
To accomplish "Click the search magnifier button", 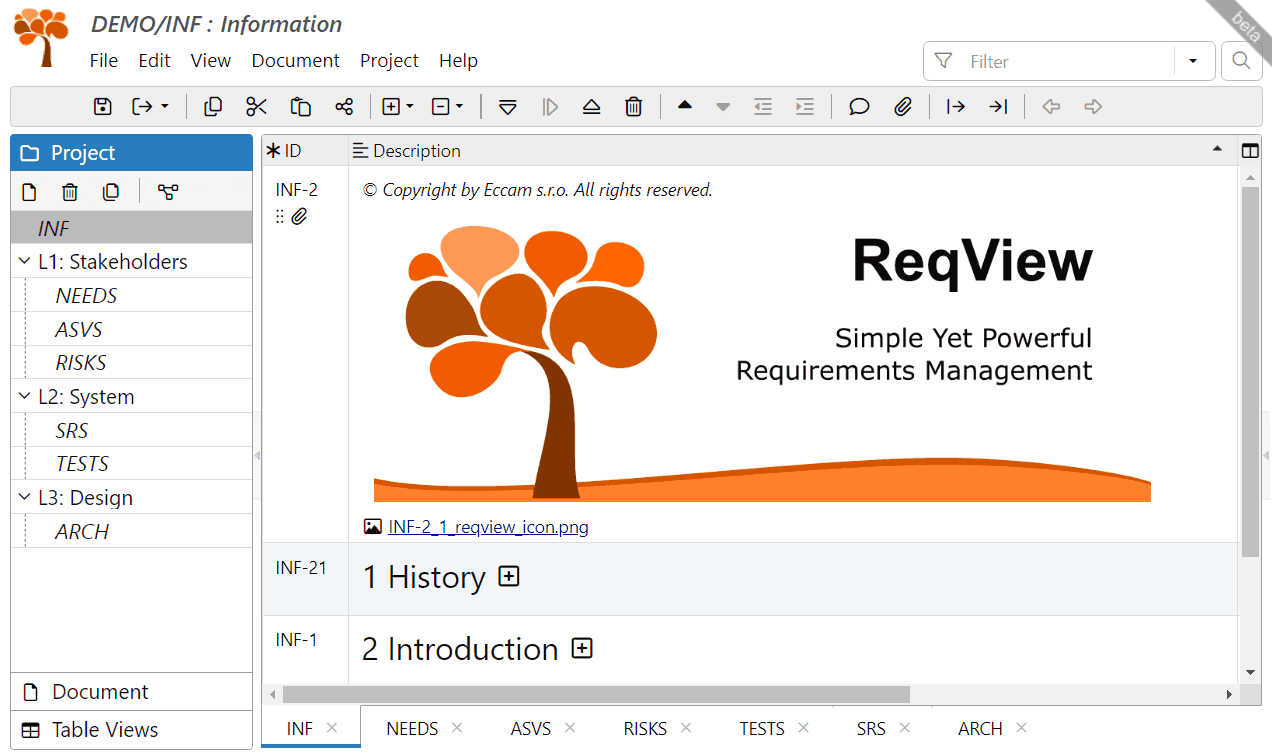I will (x=1241, y=61).
